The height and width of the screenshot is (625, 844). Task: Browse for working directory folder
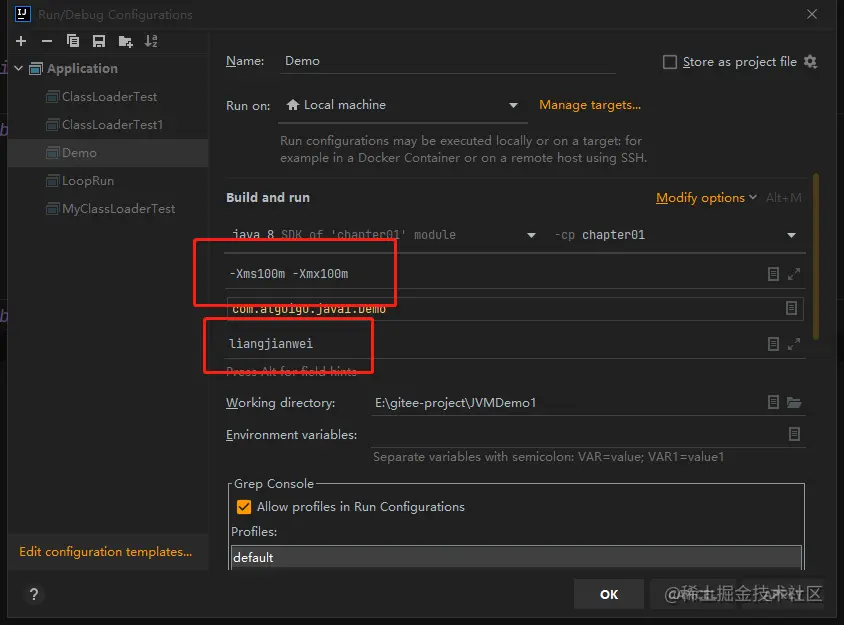tap(794, 402)
